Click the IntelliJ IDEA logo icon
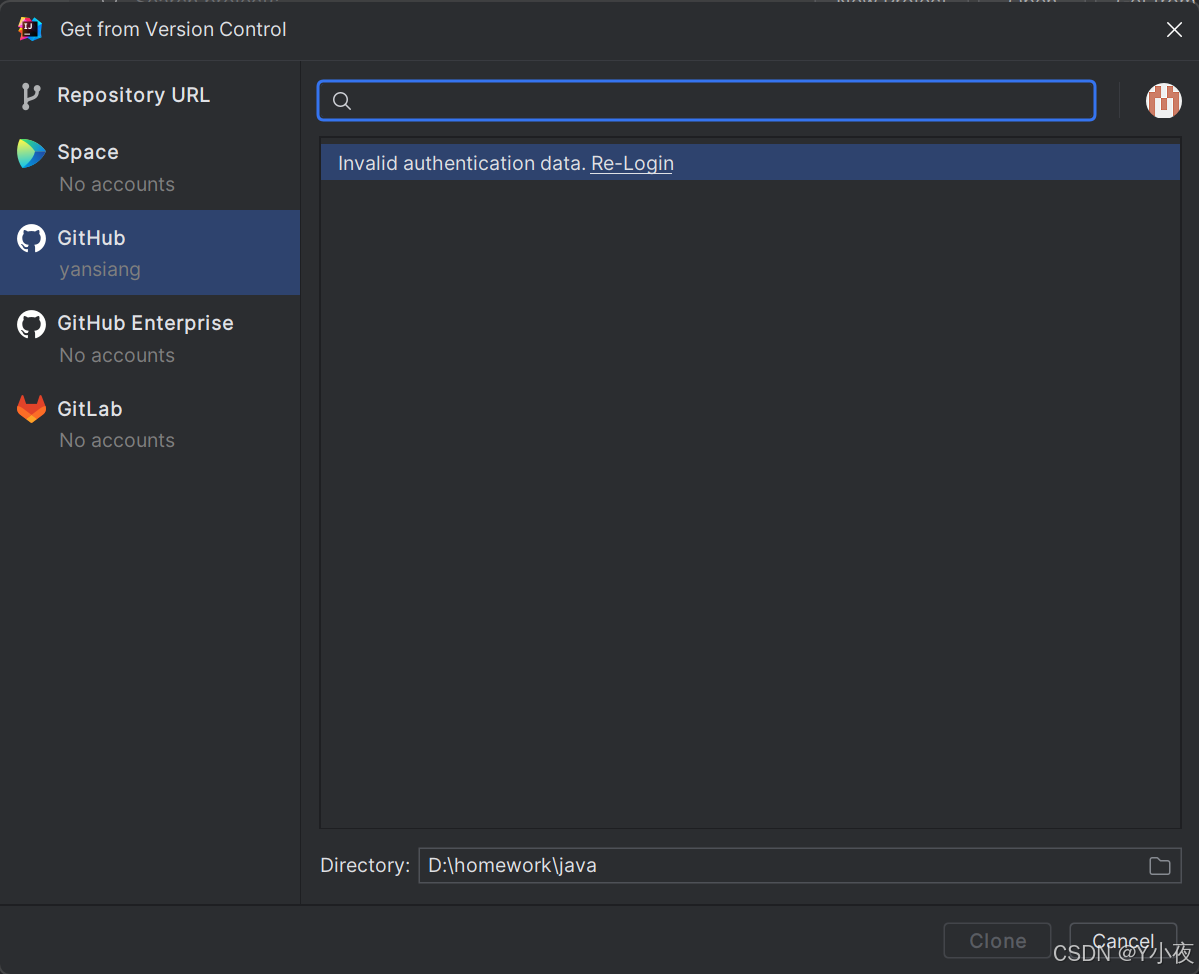The height and width of the screenshot is (974, 1199). click(x=30, y=29)
